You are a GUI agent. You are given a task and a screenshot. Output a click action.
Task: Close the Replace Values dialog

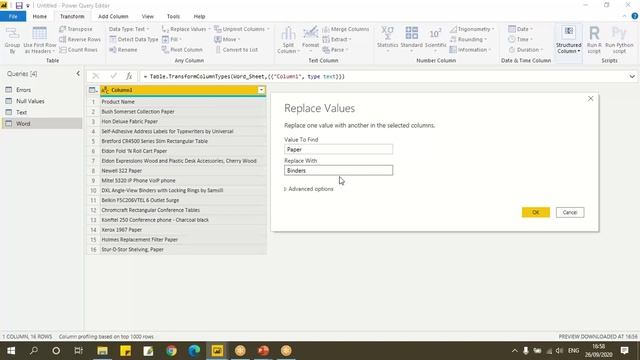[x=590, y=98]
